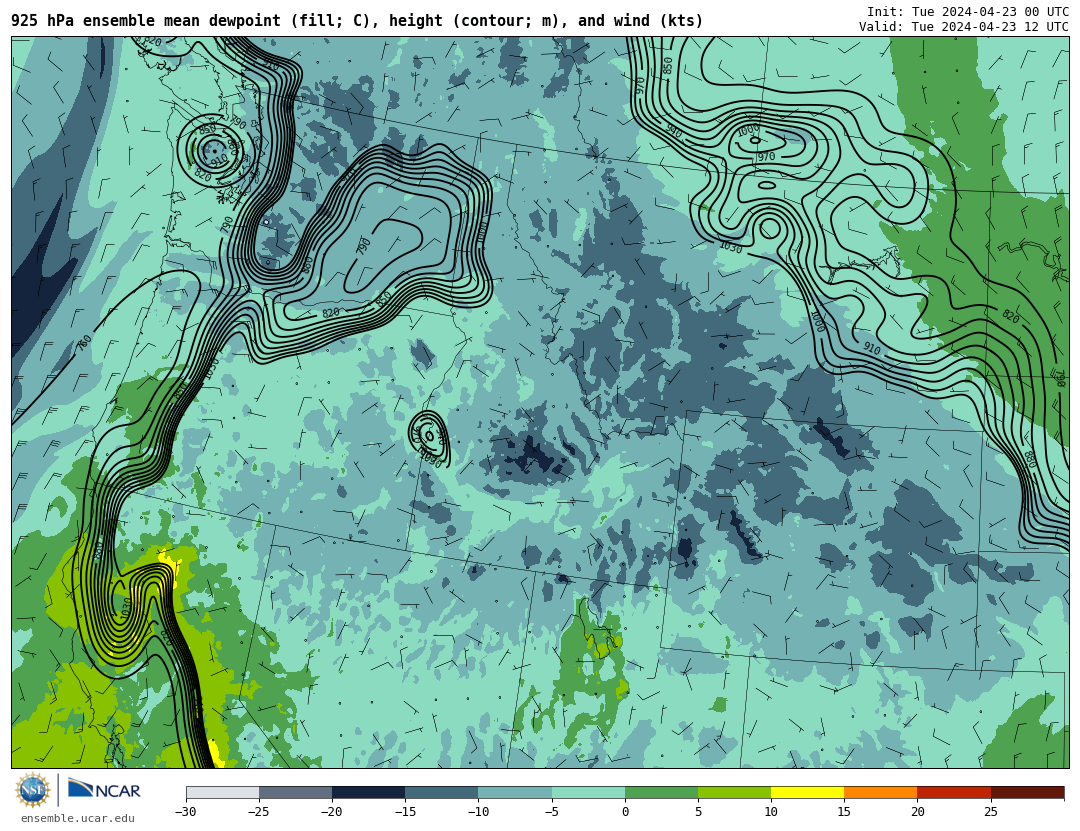
Task: Click the colorbar tick label -15
Action: point(405,812)
